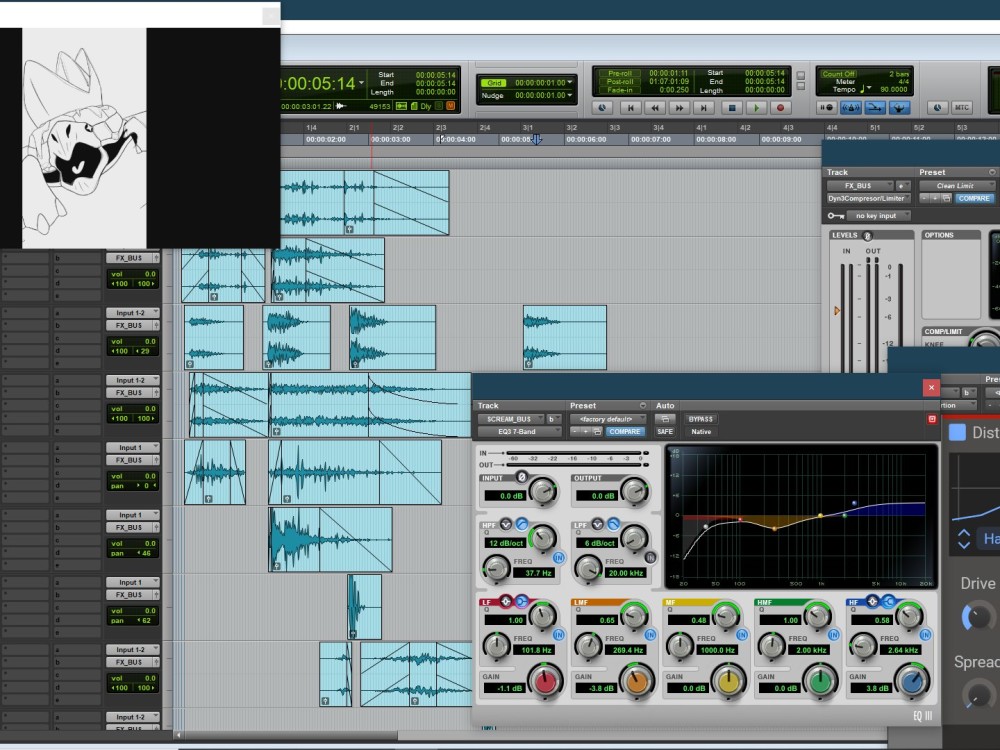Open SCREAM_BUS track selector dropdown

[x=511, y=419]
